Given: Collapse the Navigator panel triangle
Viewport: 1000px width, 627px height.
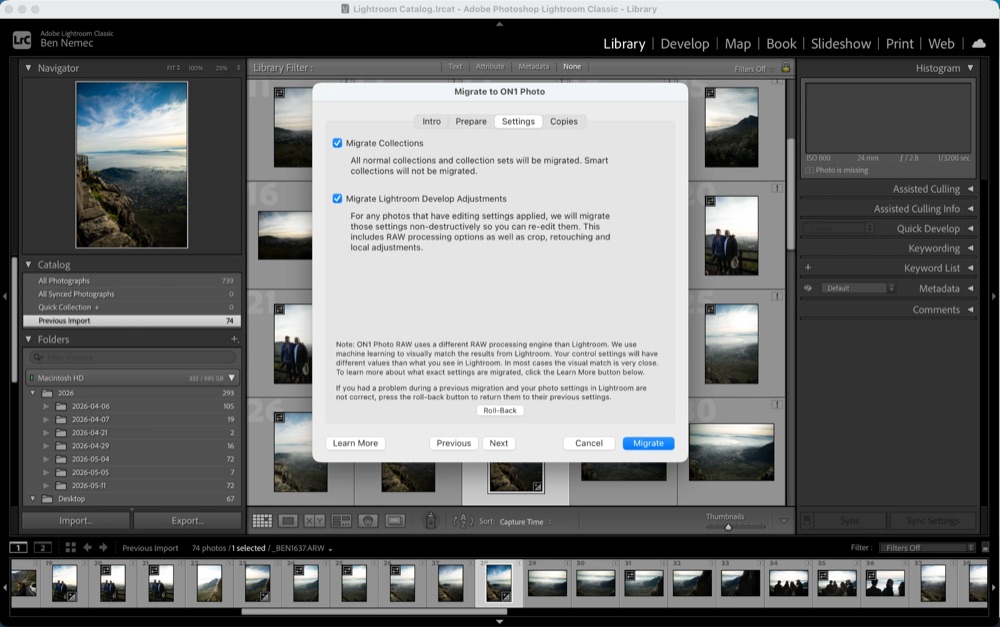Looking at the screenshot, I should click(x=28, y=68).
